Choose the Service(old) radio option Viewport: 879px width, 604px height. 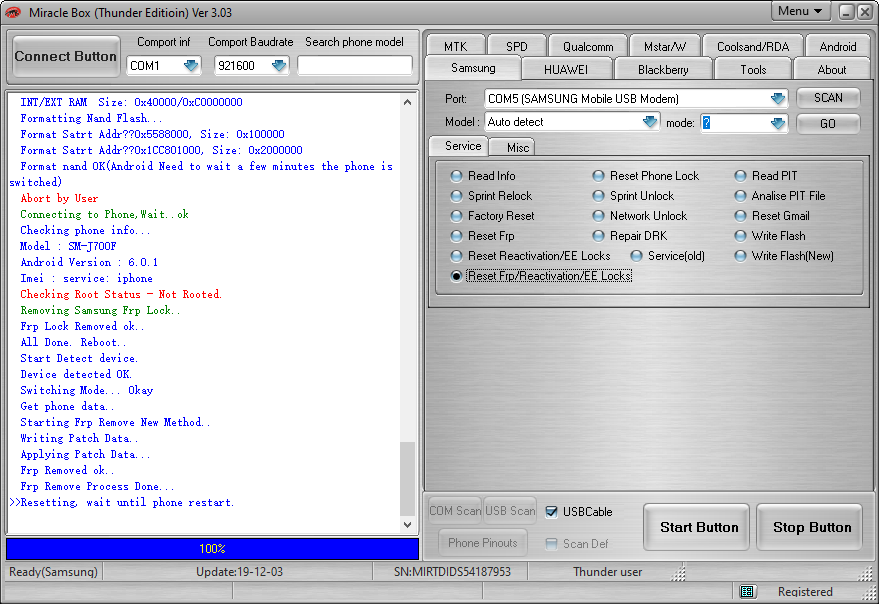[x=636, y=256]
